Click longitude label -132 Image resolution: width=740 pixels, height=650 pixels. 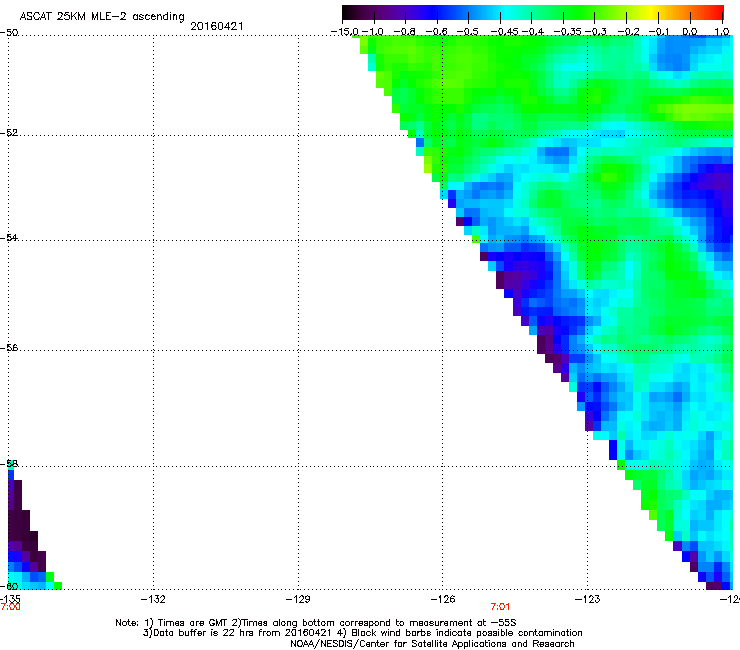[153, 599]
